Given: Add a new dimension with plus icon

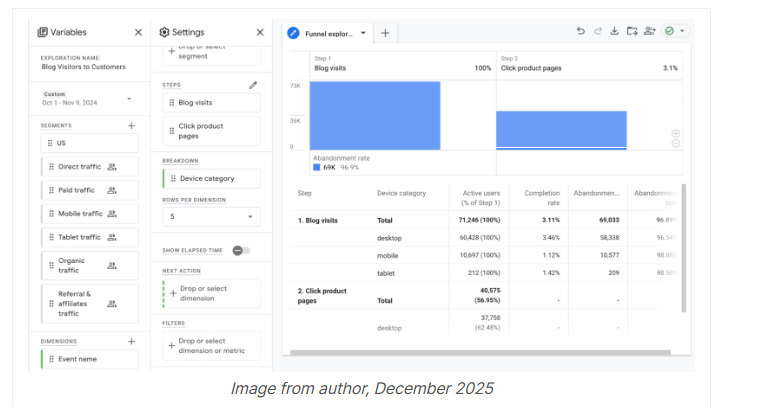Looking at the screenshot, I should coord(131,341).
